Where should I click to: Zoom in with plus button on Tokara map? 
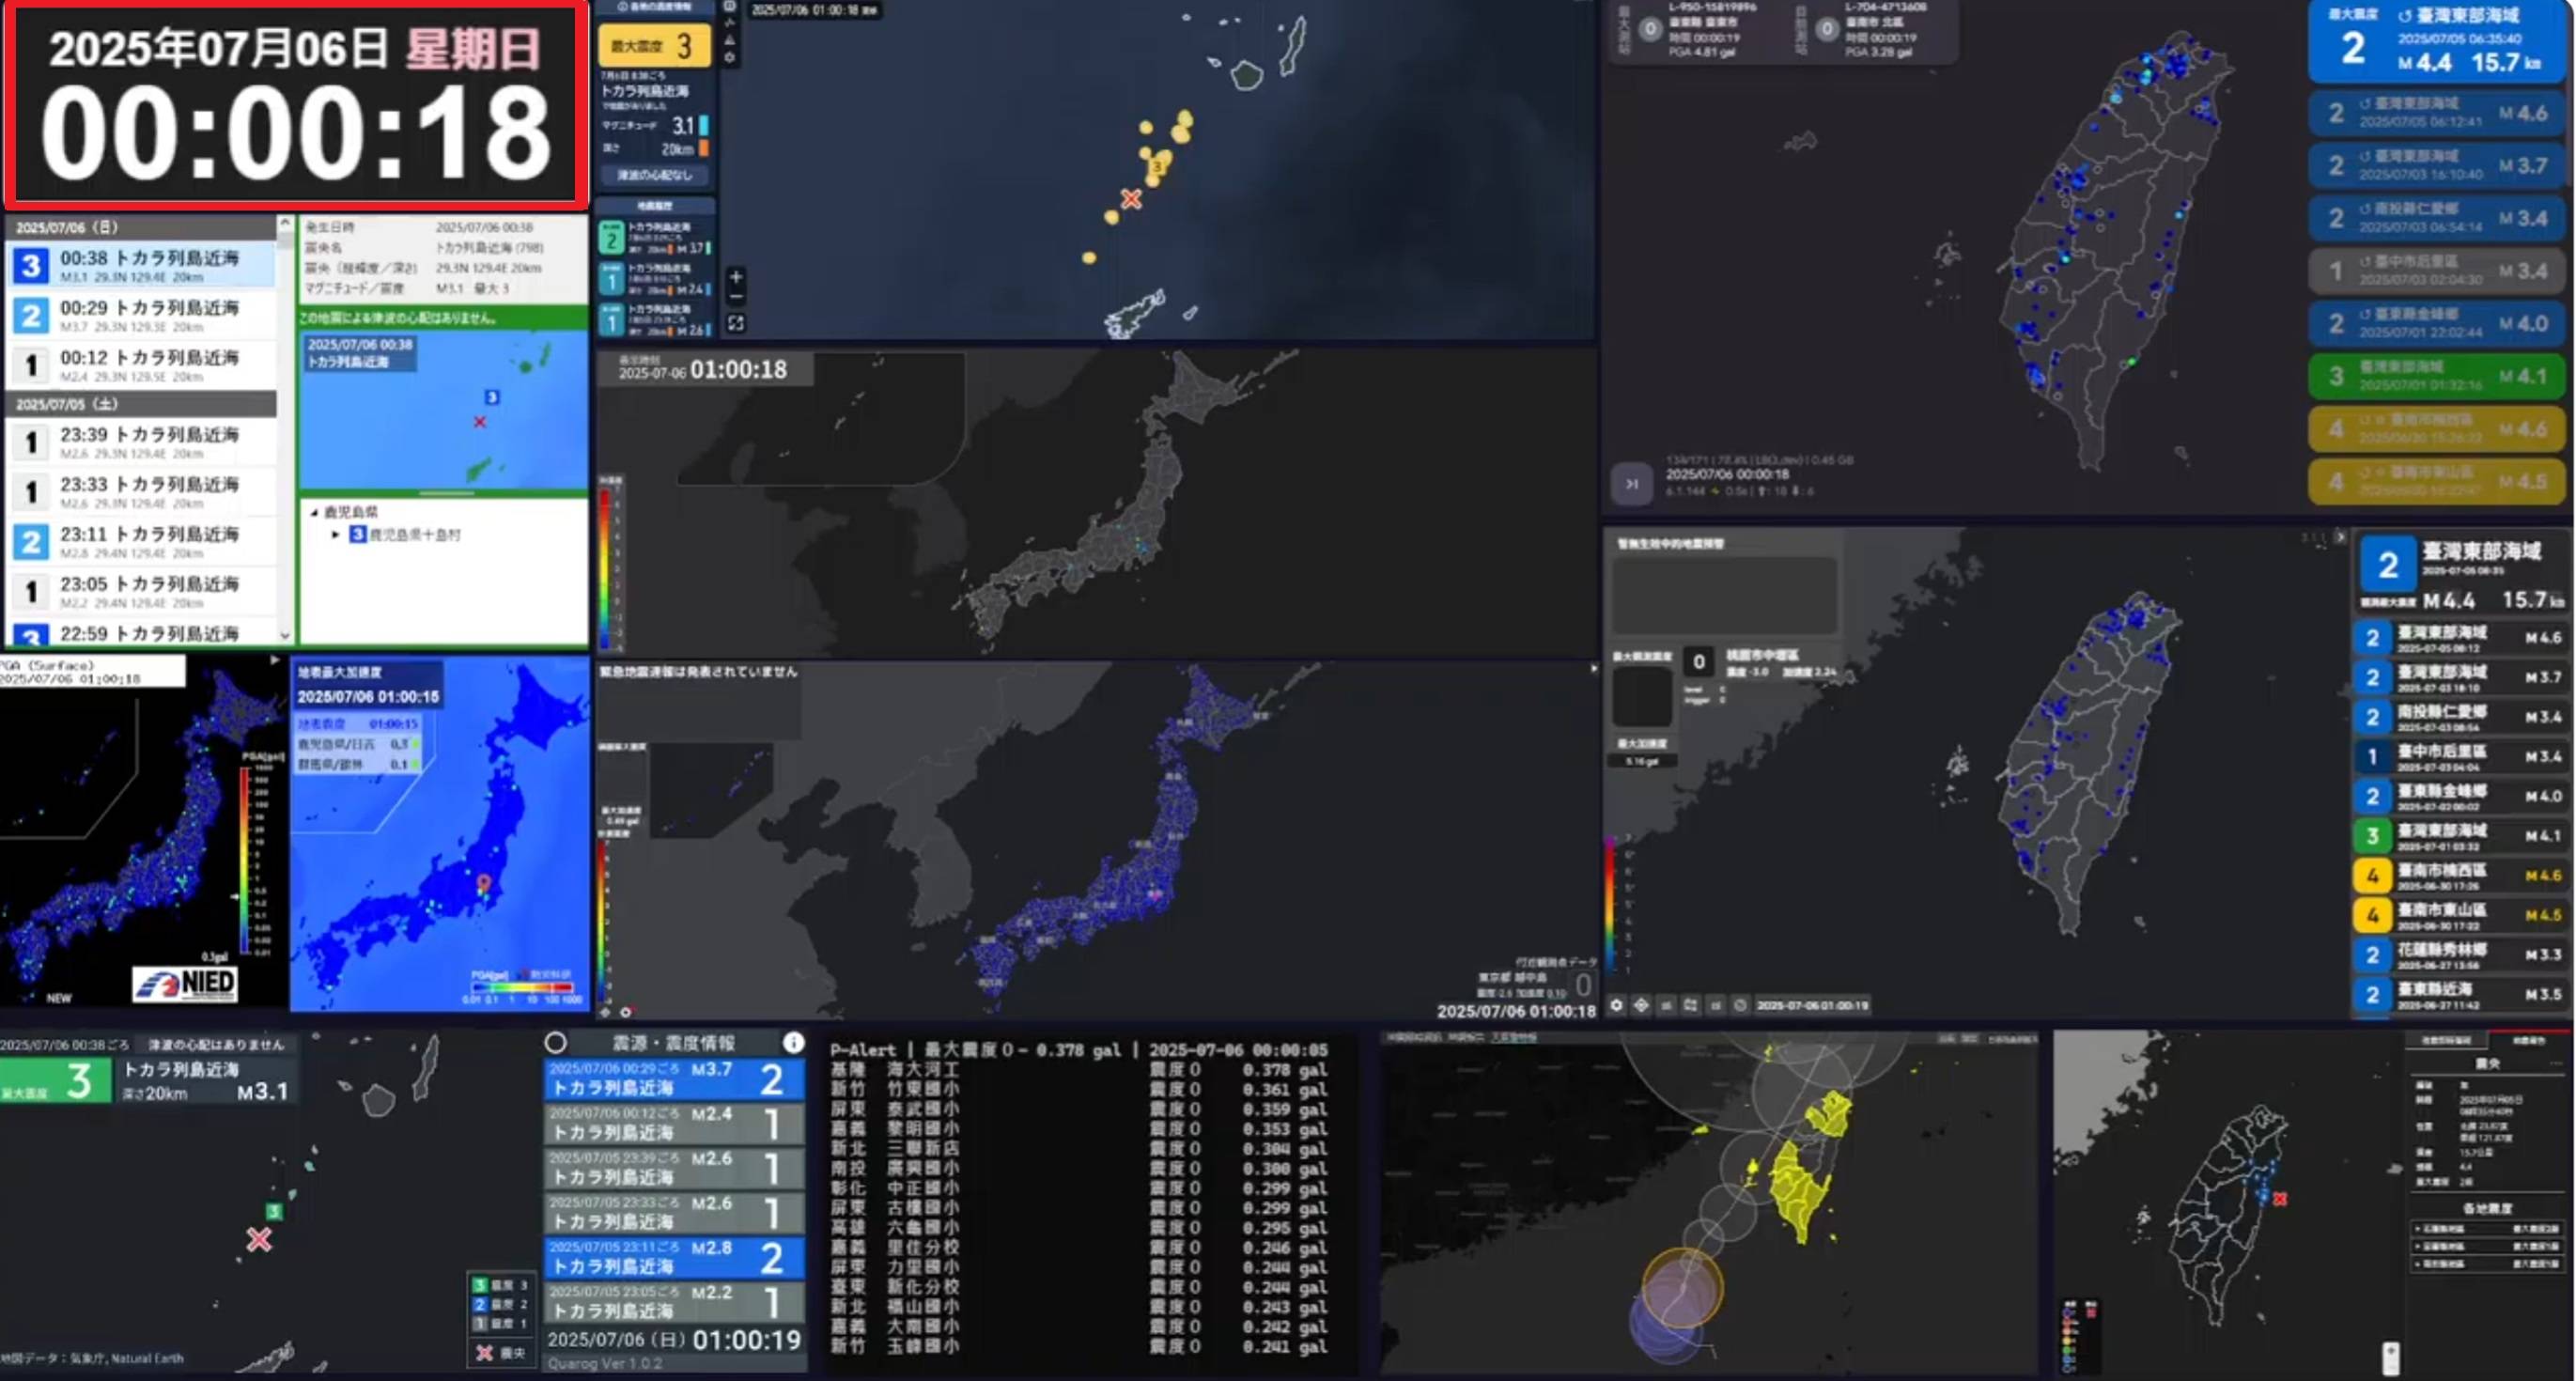point(736,277)
